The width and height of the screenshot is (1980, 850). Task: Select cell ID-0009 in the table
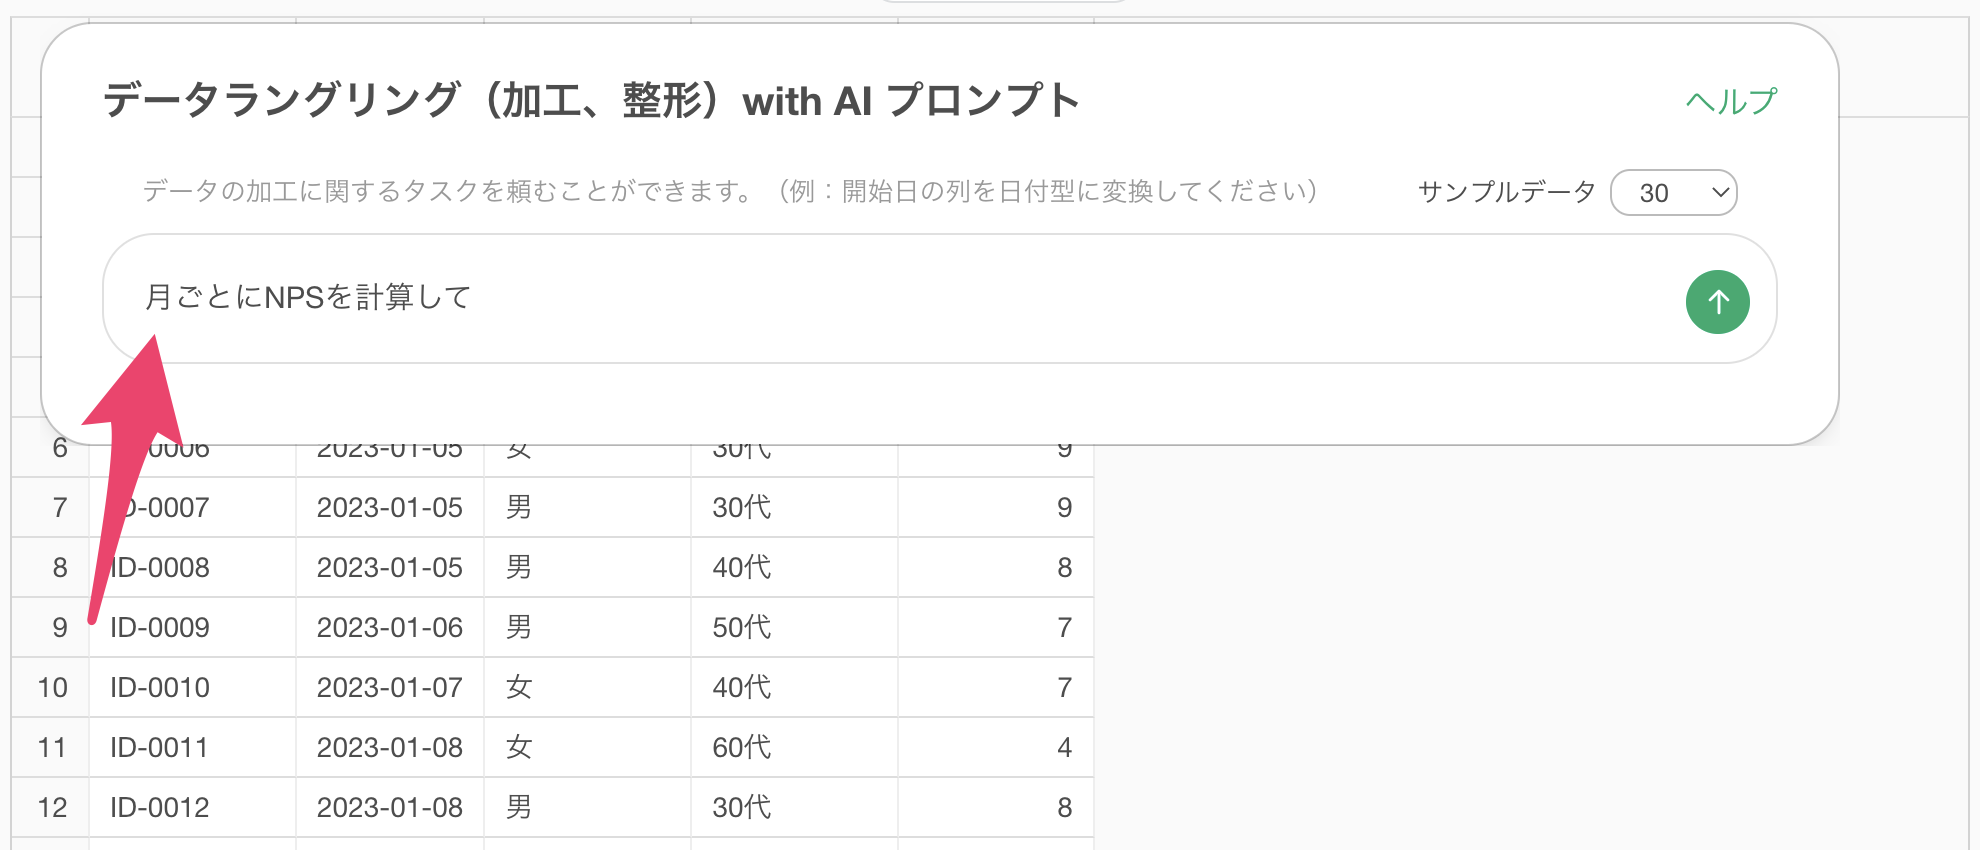tap(160, 628)
